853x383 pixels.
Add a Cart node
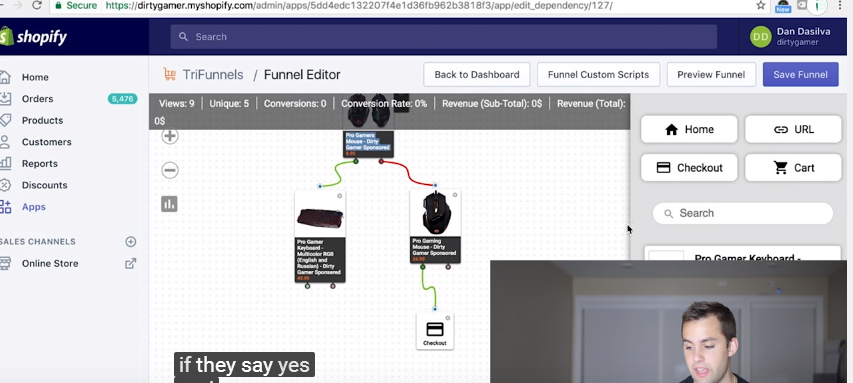click(793, 168)
